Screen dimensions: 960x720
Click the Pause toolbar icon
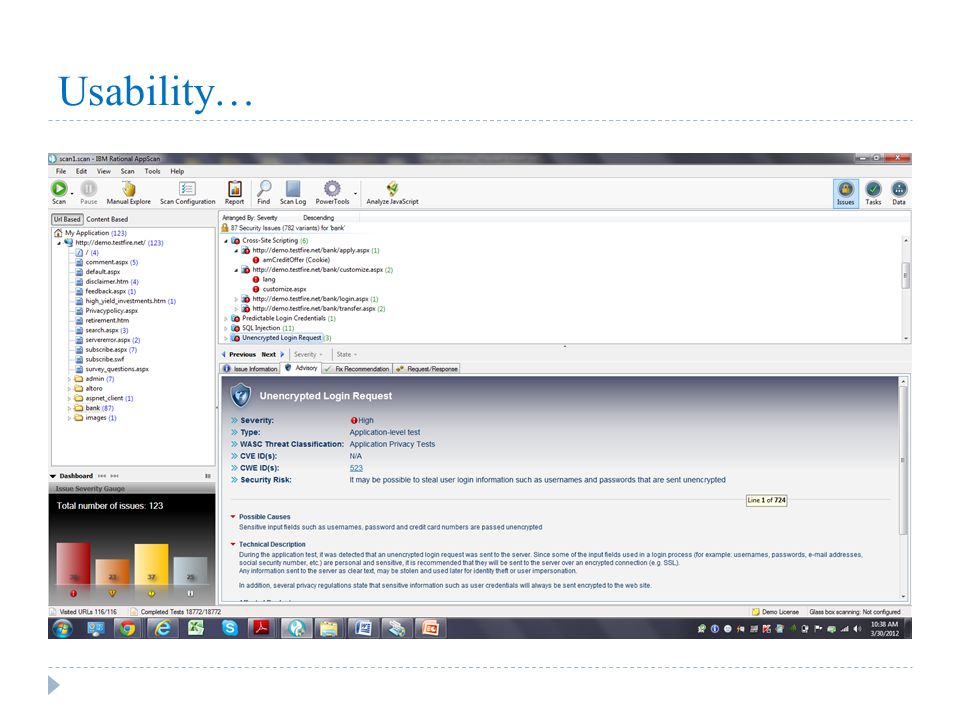tap(89, 189)
